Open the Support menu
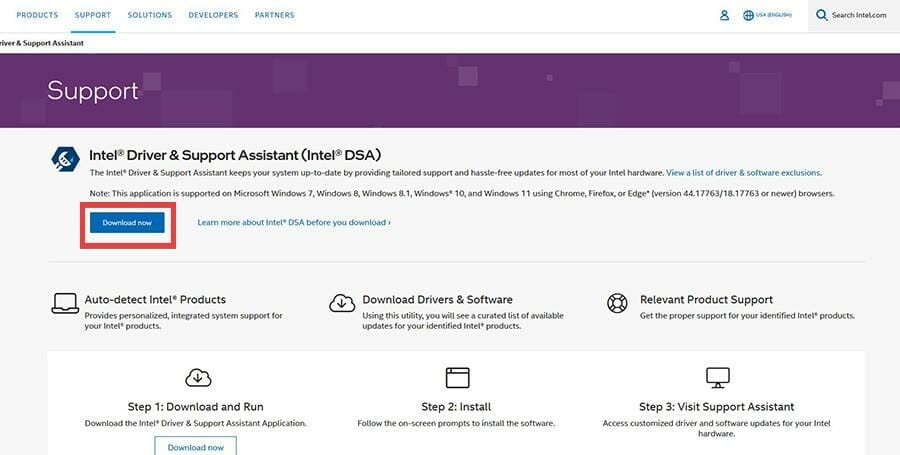900x455 pixels. (x=92, y=15)
